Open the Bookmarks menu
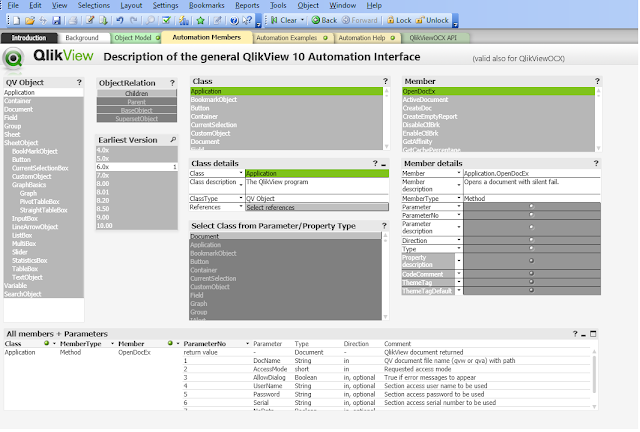This screenshot has height=432, width=640. click(207, 5)
